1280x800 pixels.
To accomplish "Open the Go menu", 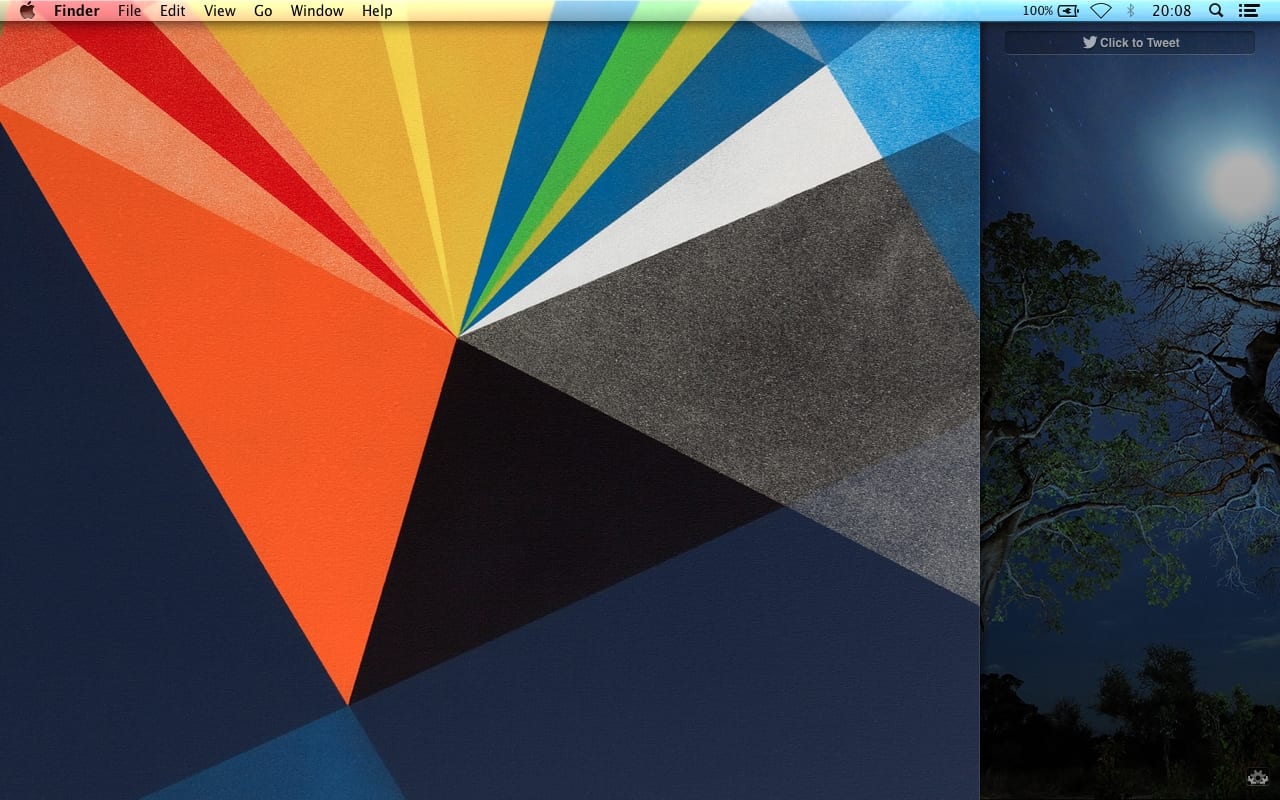I will click(x=263, y=11).
